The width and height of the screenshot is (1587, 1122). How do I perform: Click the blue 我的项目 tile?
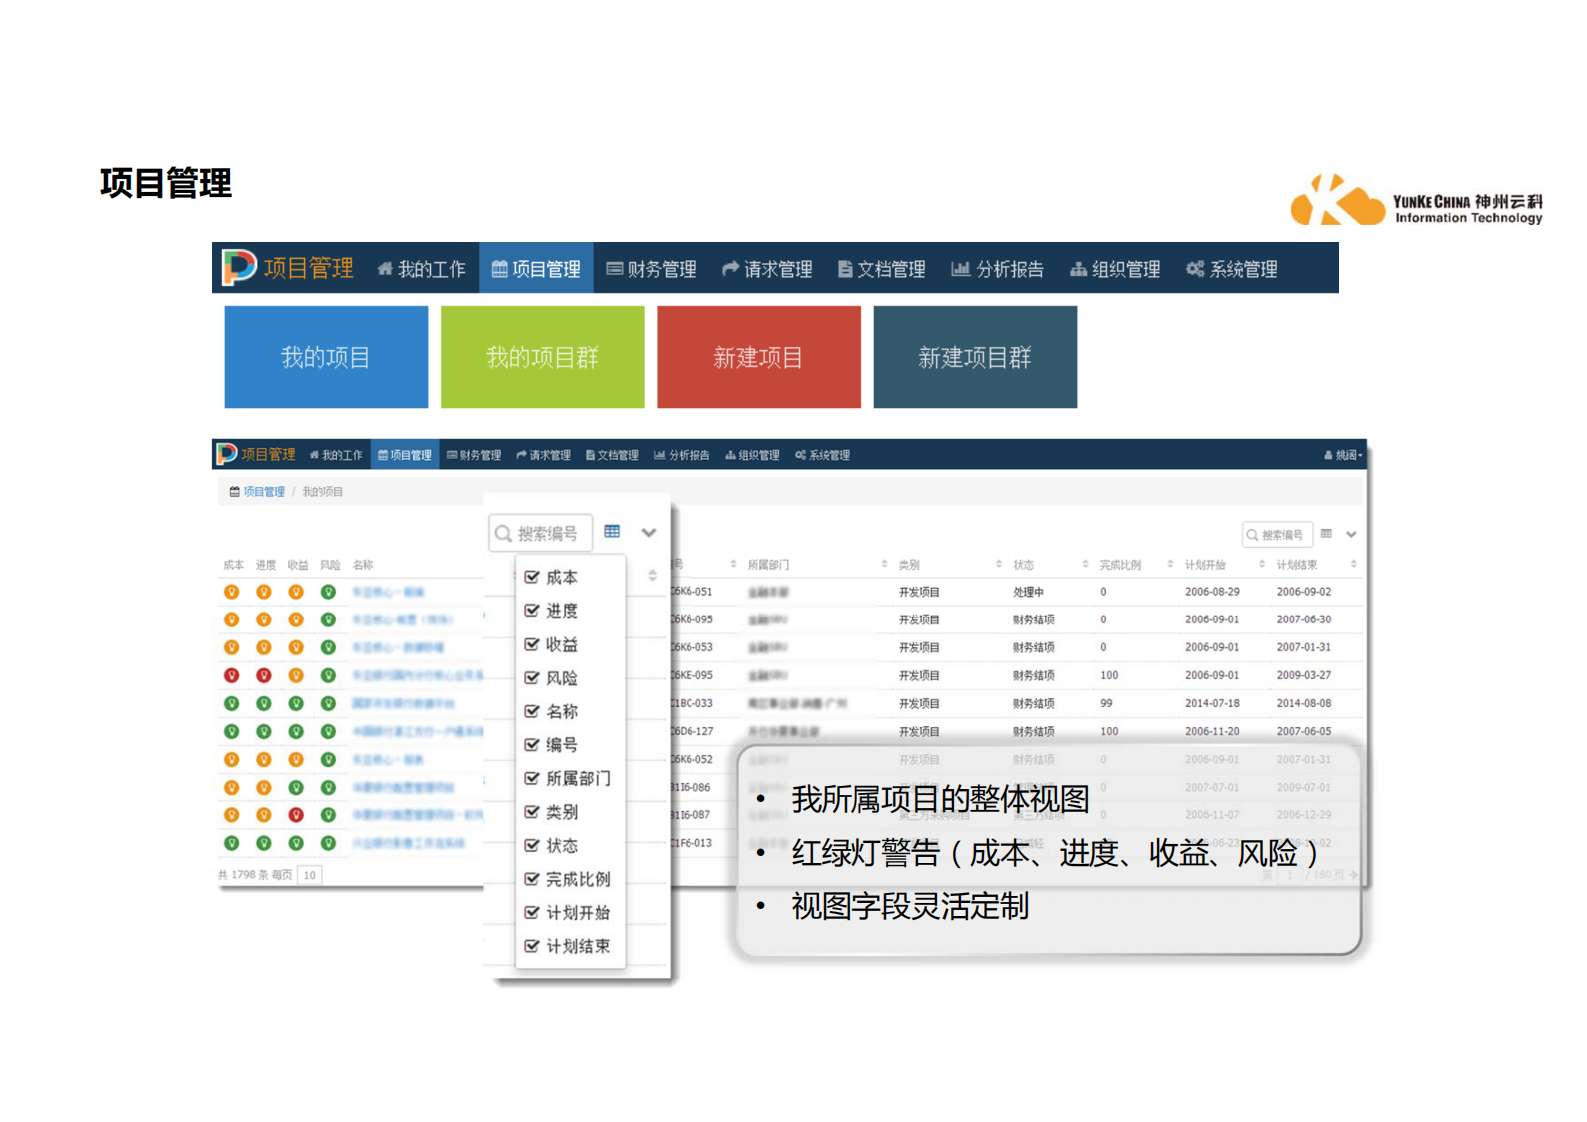click(326, 357)
